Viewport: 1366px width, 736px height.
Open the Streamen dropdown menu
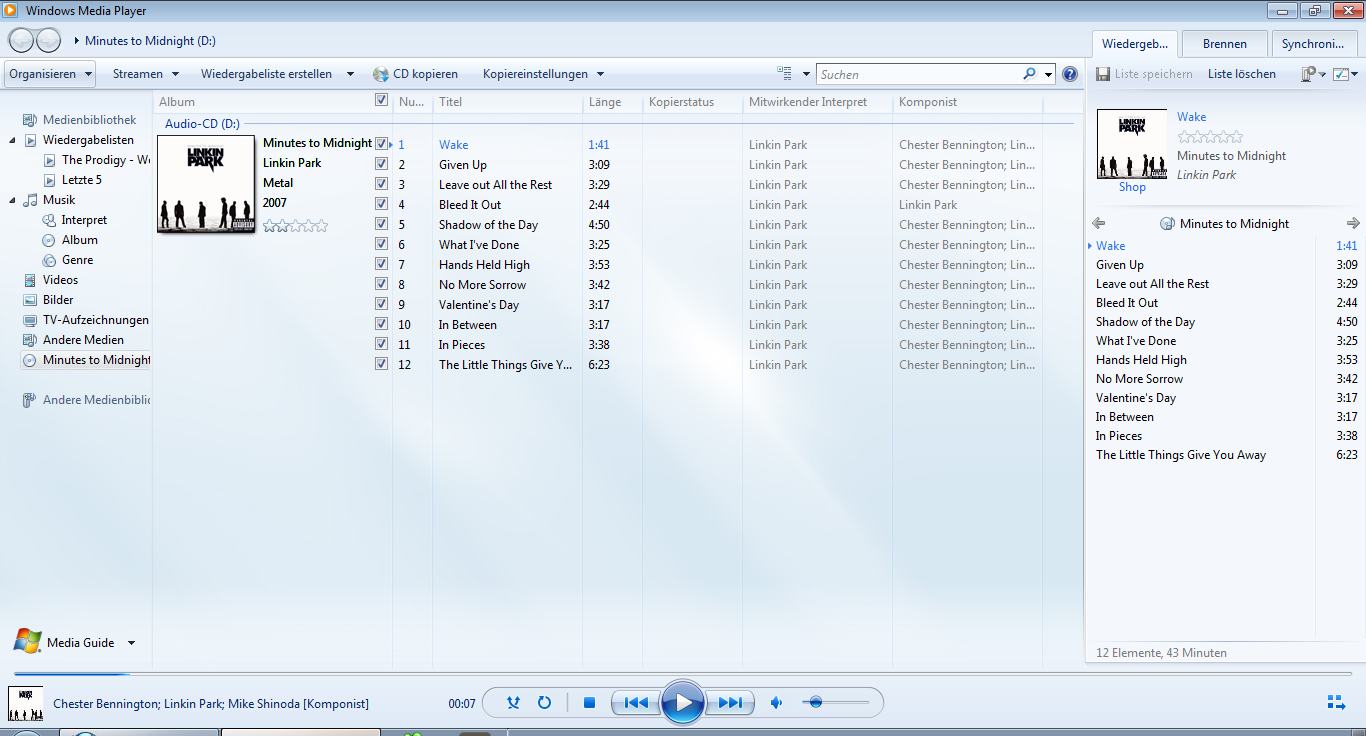(146, 74)
